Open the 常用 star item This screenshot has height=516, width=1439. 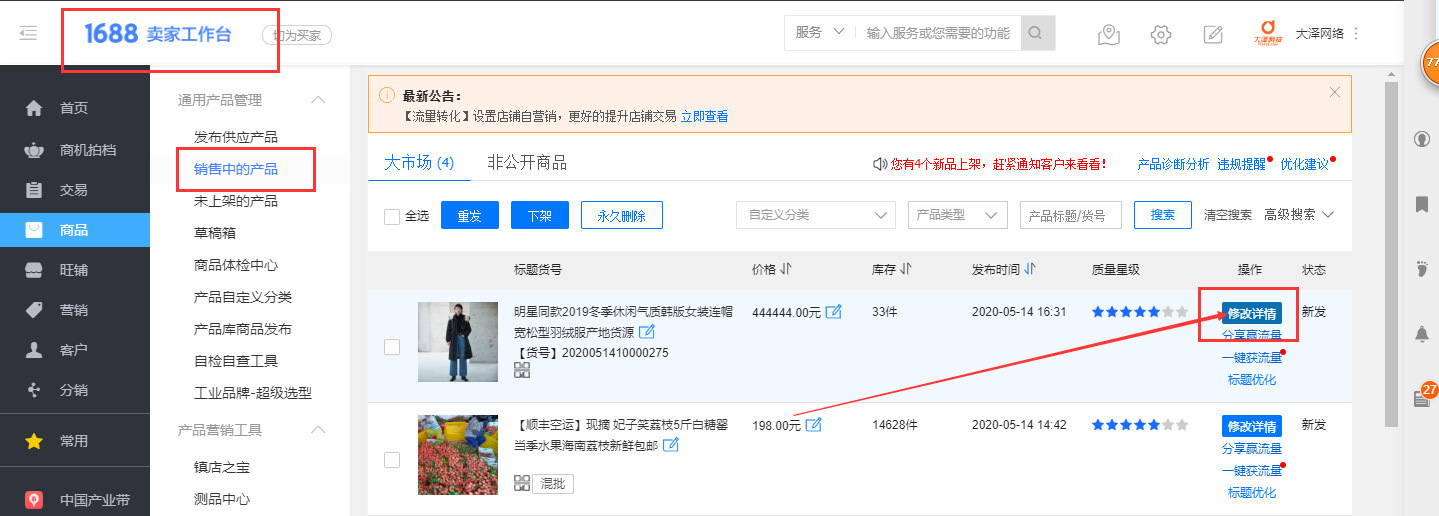click(75, 441)
